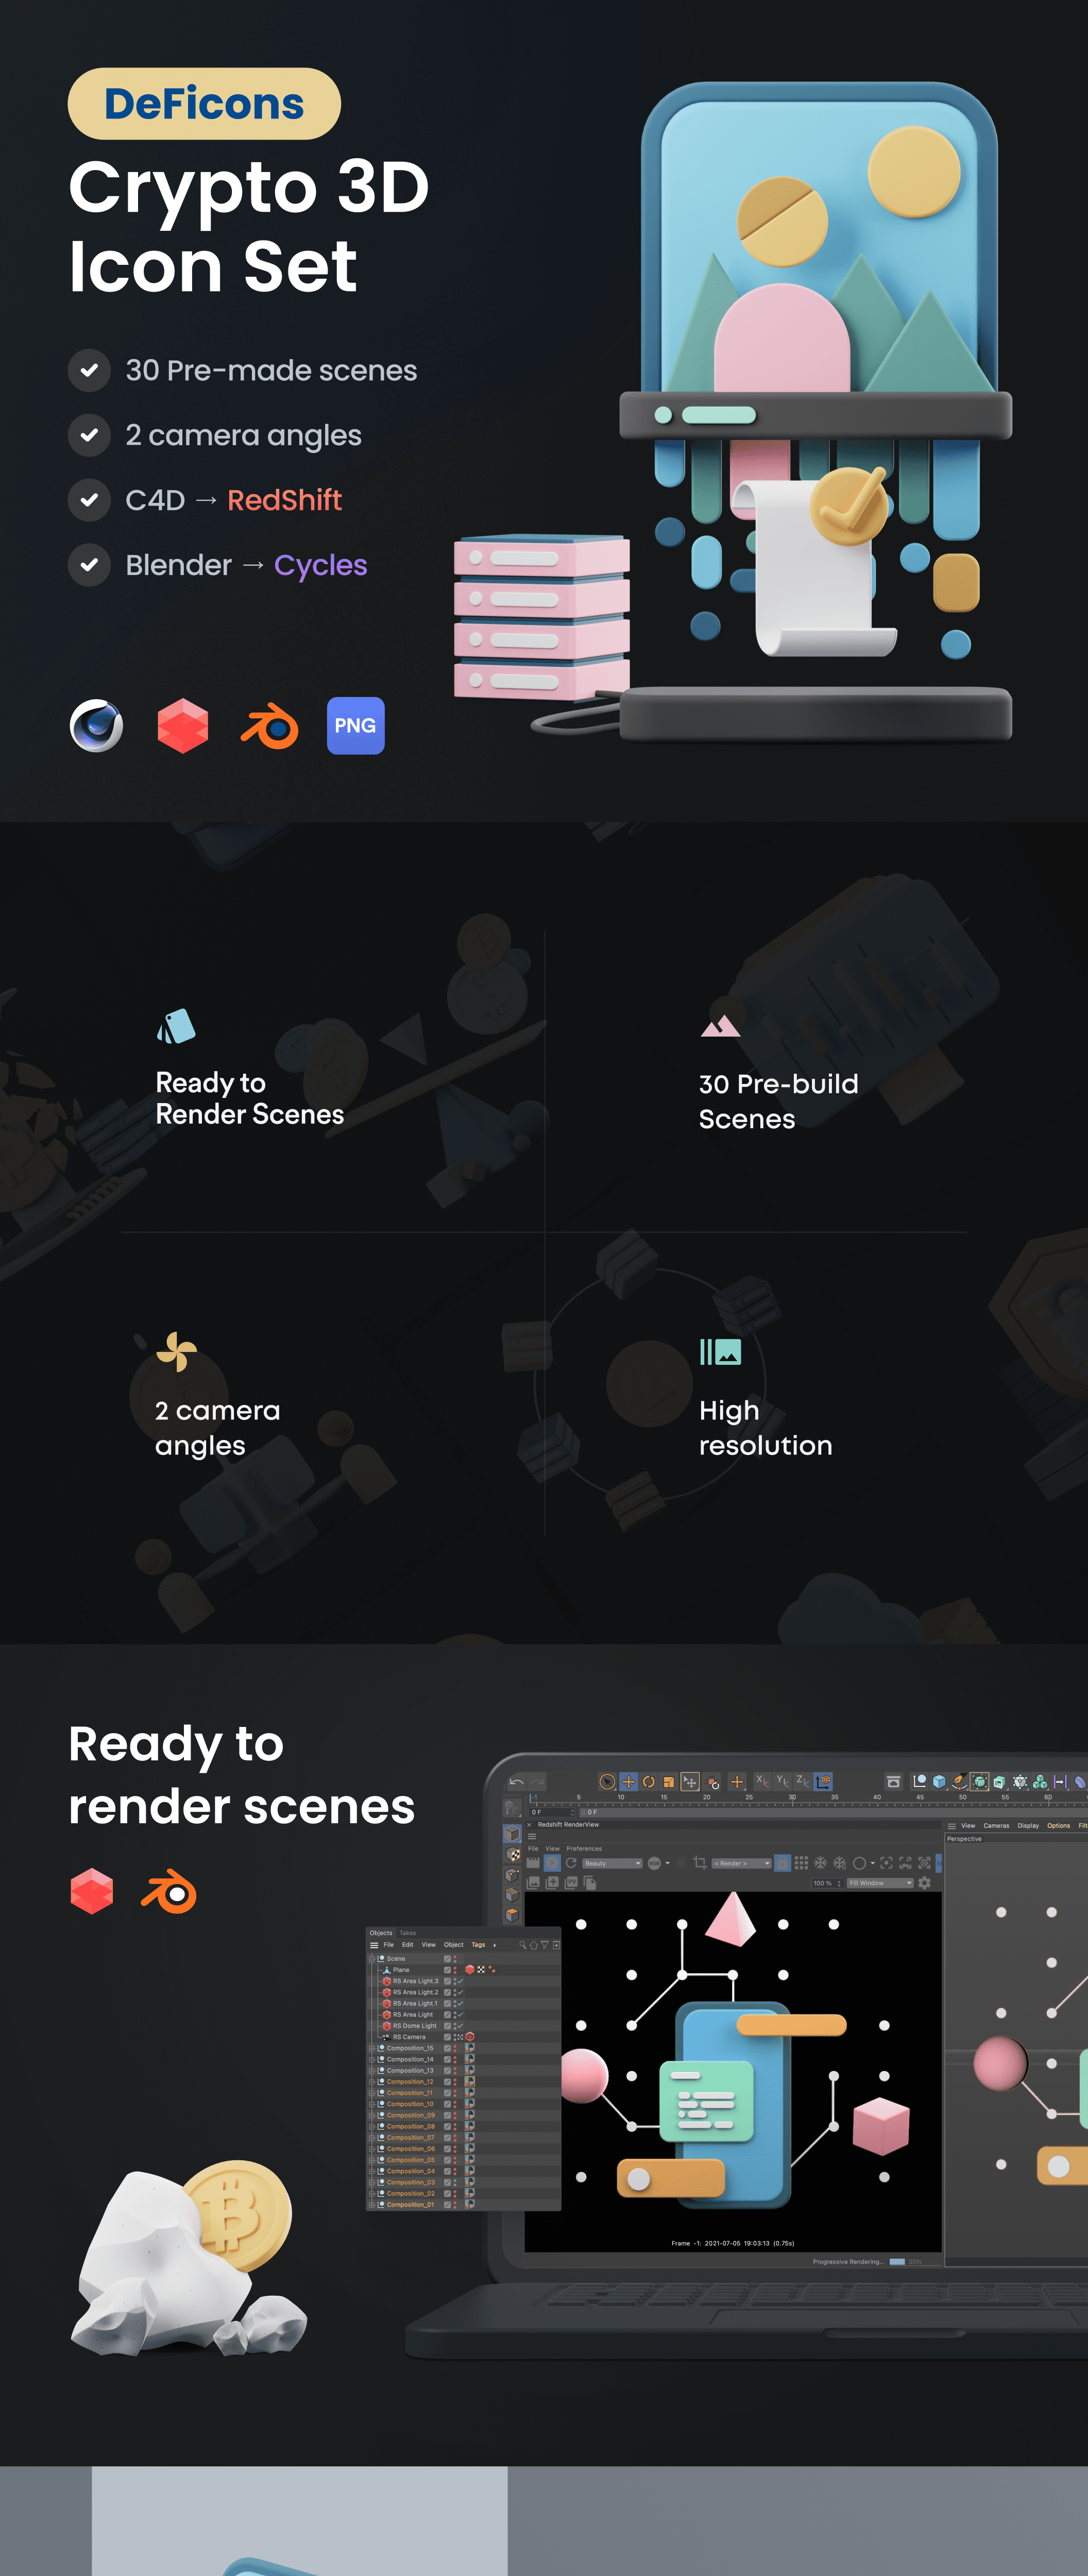Activate the Move tool in the toolbar
The image size is (1088, 2576).
[629, 1782]
